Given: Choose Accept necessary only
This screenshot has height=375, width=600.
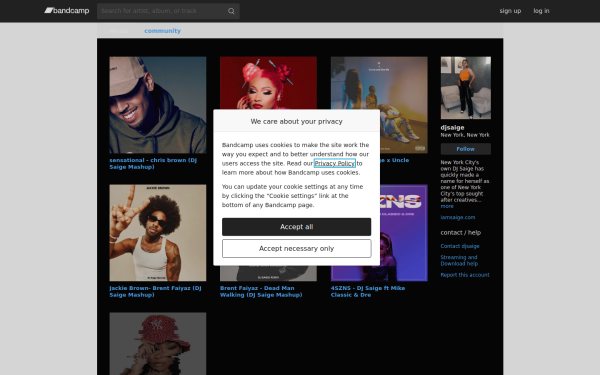Looking at the screenshot, I should tap(297, 248).
